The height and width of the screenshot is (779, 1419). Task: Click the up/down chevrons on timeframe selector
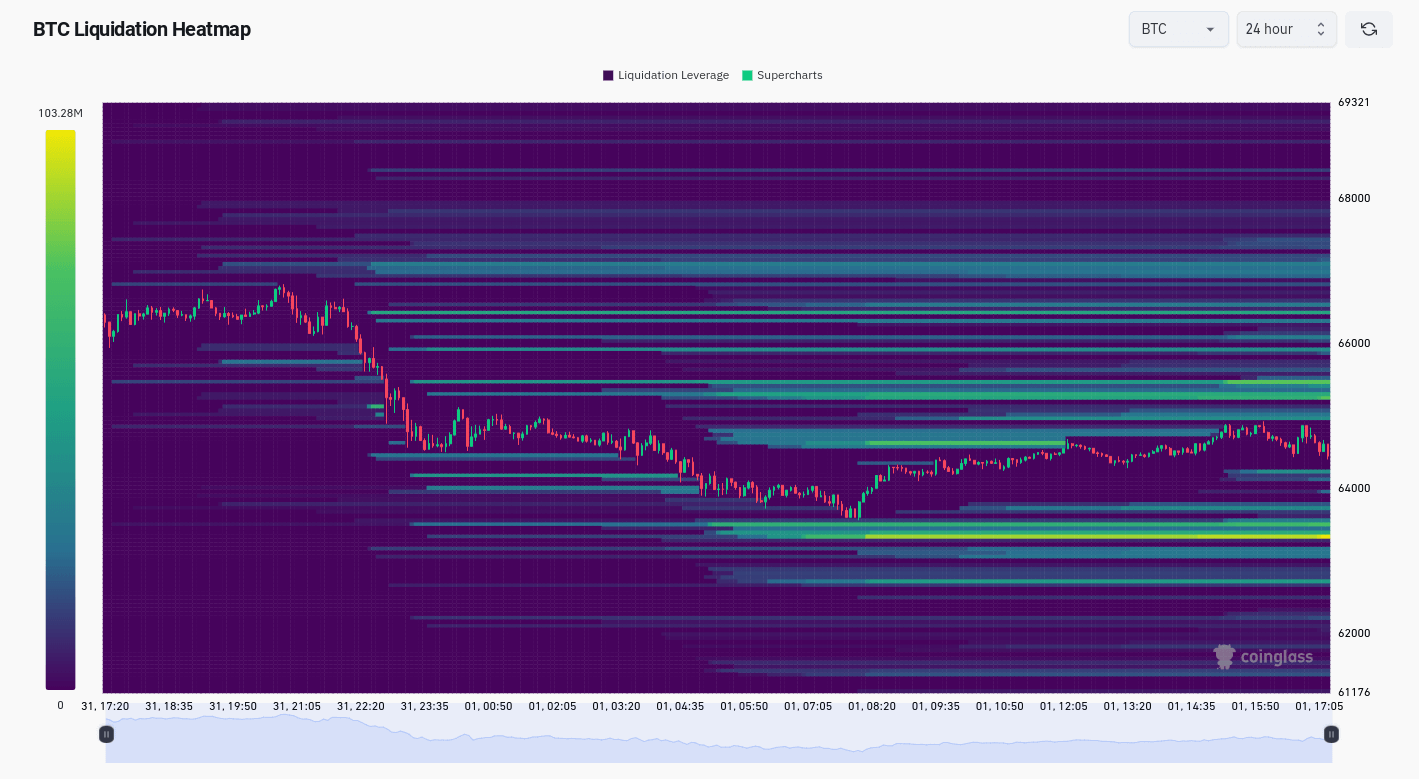[1320, 29]
